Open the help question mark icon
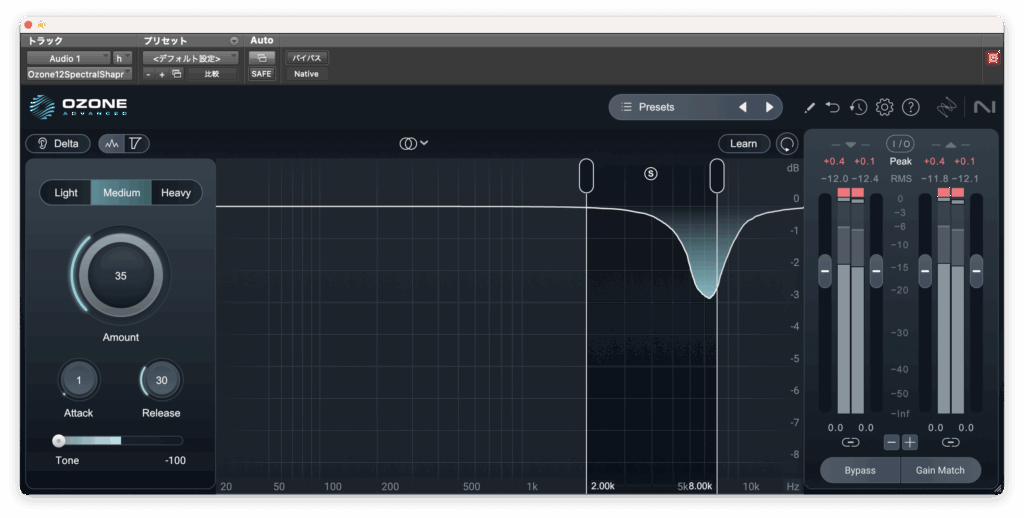 pyautogui.click(x=910, y=107)
